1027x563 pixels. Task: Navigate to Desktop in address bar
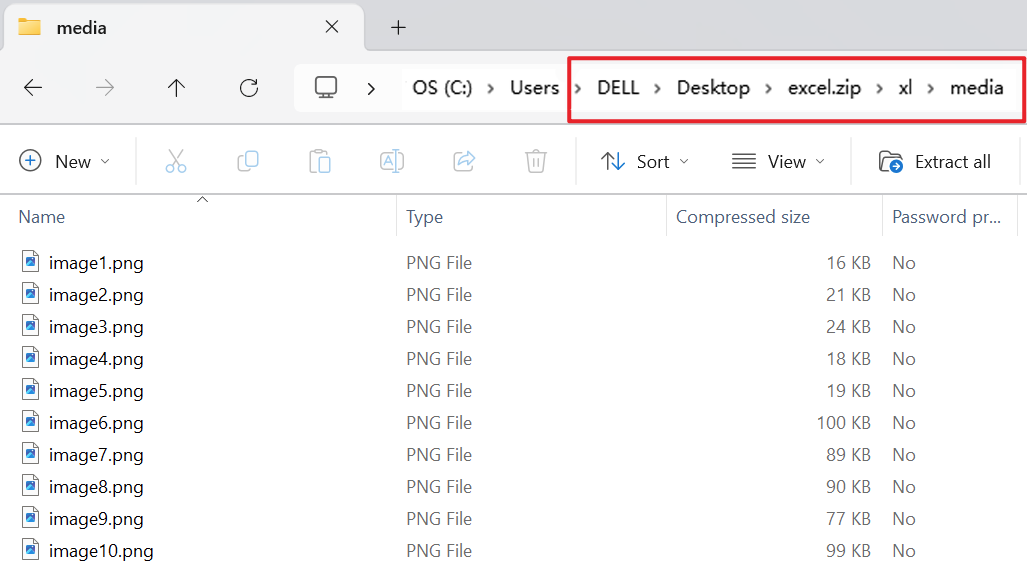tap(713, 87)
